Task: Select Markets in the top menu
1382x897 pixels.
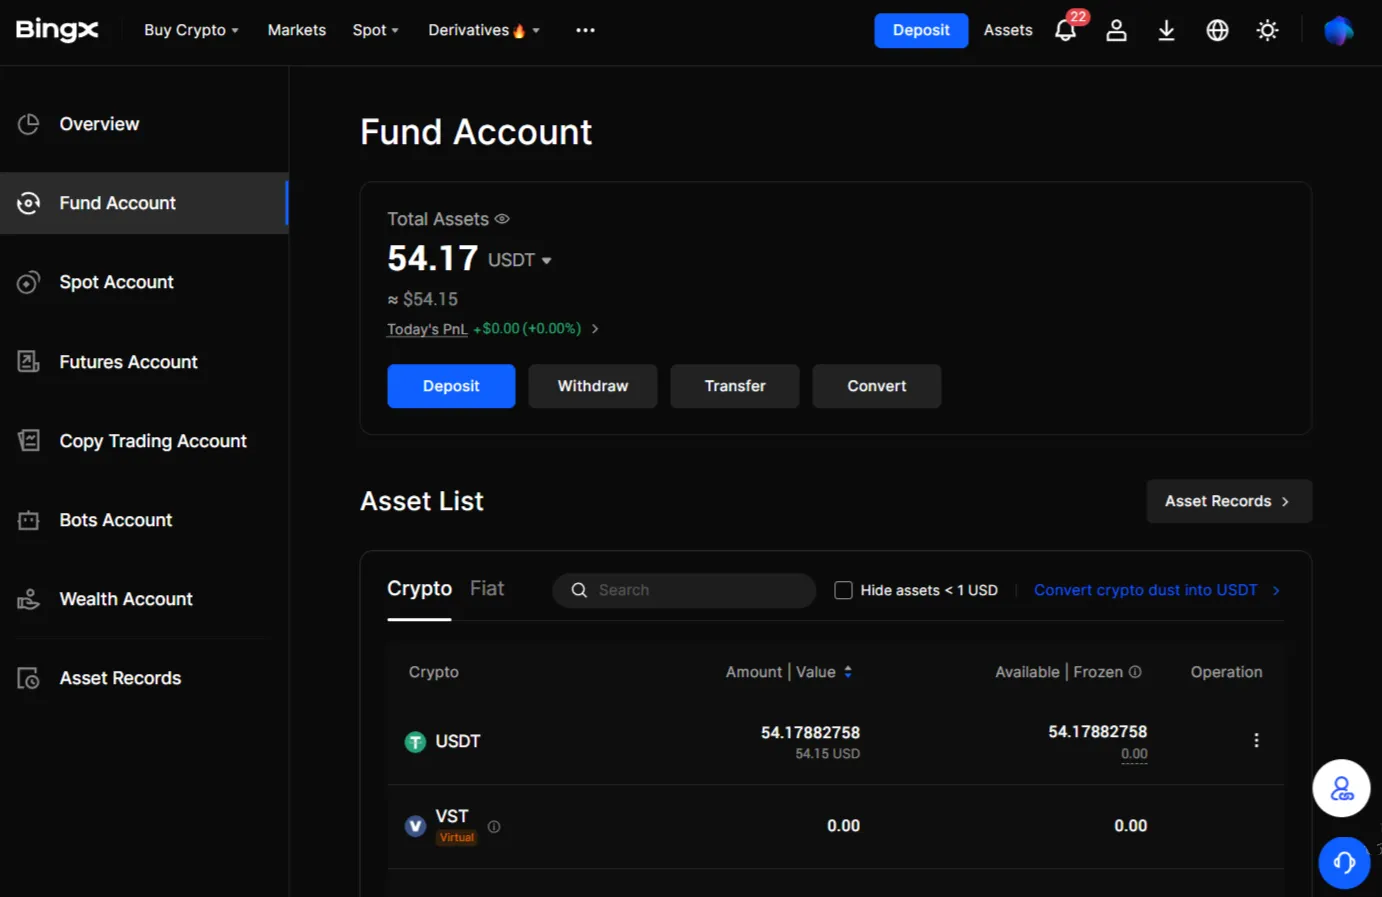Action: click(x=296, y=30)
